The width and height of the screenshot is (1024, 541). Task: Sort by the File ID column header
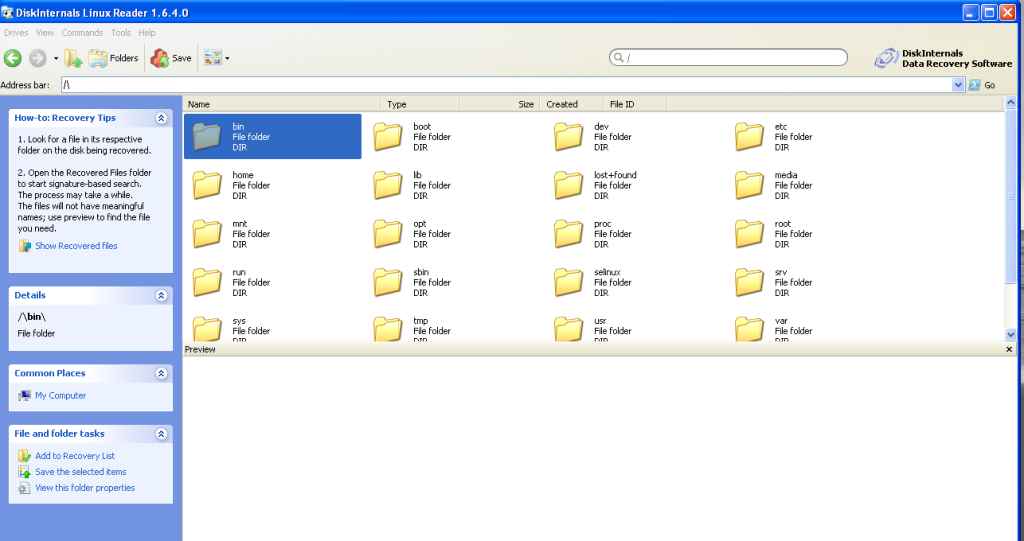tap(635, 104)
